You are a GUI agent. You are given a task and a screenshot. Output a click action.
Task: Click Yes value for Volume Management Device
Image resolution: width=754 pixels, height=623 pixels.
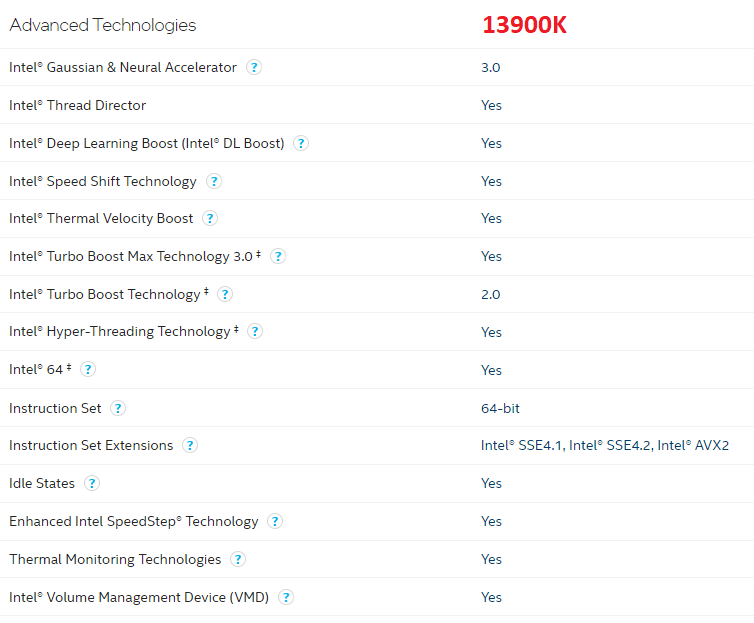[491, 598]
